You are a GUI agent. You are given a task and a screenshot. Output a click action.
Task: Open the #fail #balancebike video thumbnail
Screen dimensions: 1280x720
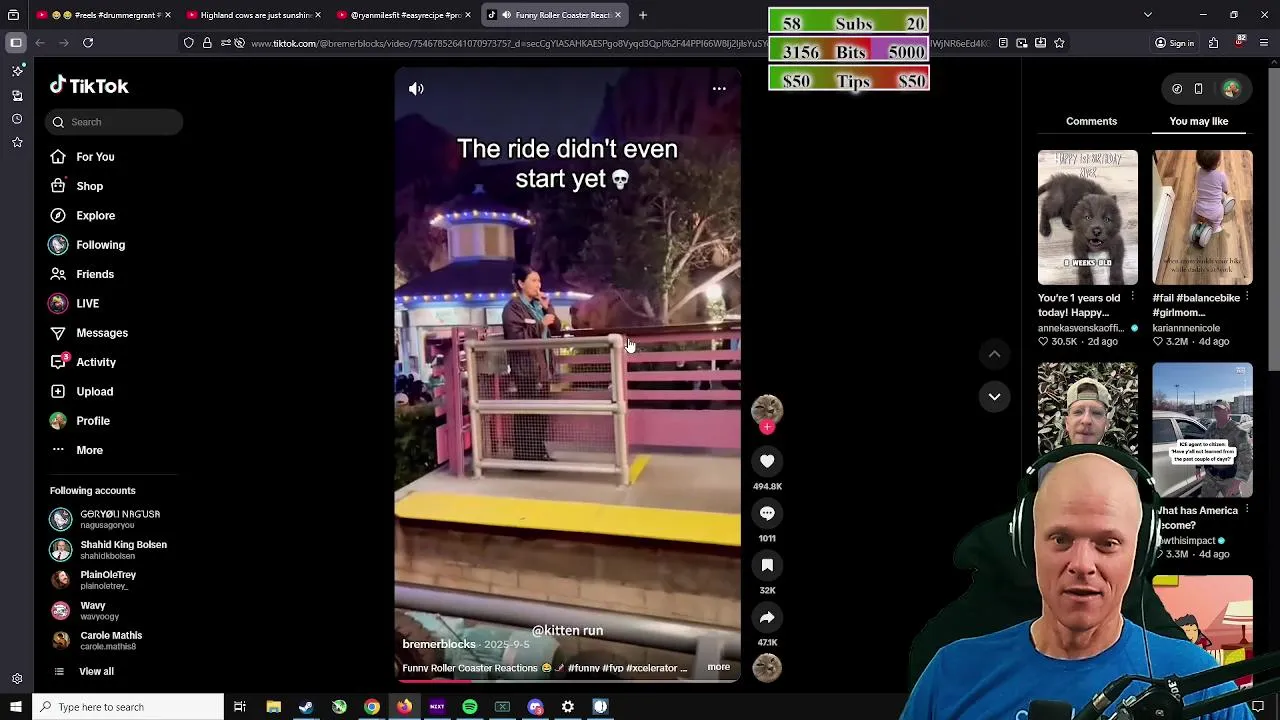point(1202,218)
